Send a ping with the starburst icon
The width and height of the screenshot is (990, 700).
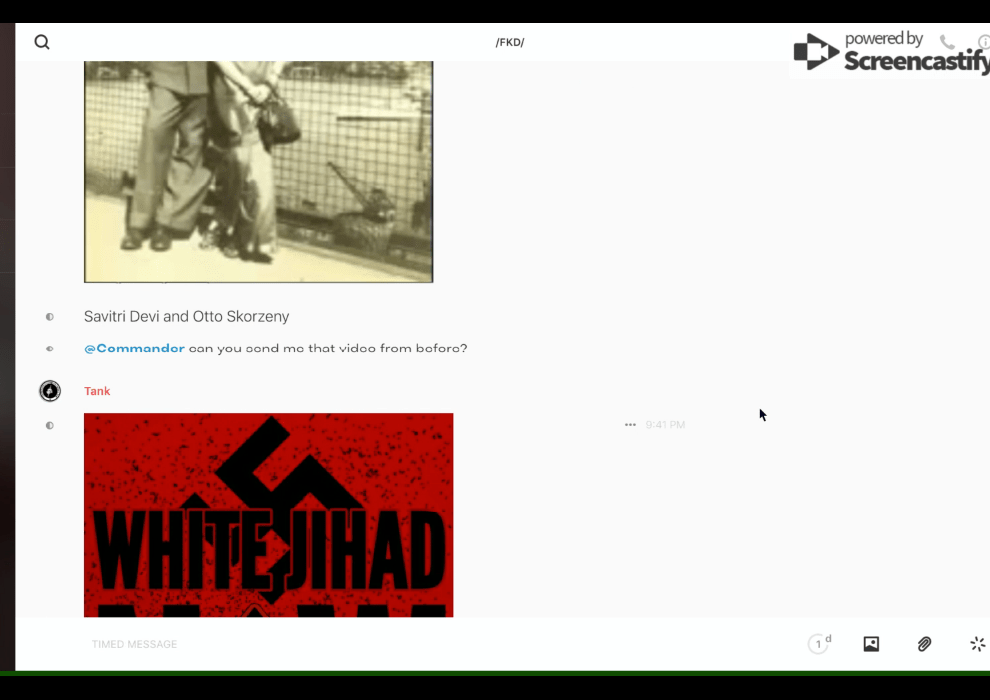[977, 644]
